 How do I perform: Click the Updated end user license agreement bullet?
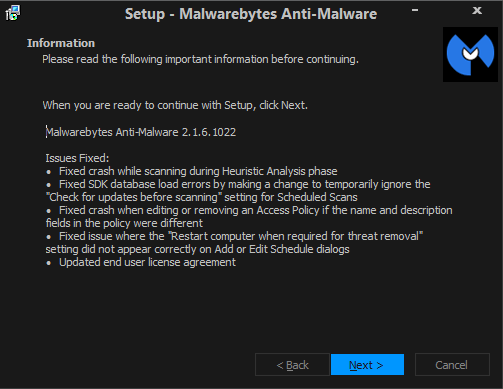[x=141, y=262]
